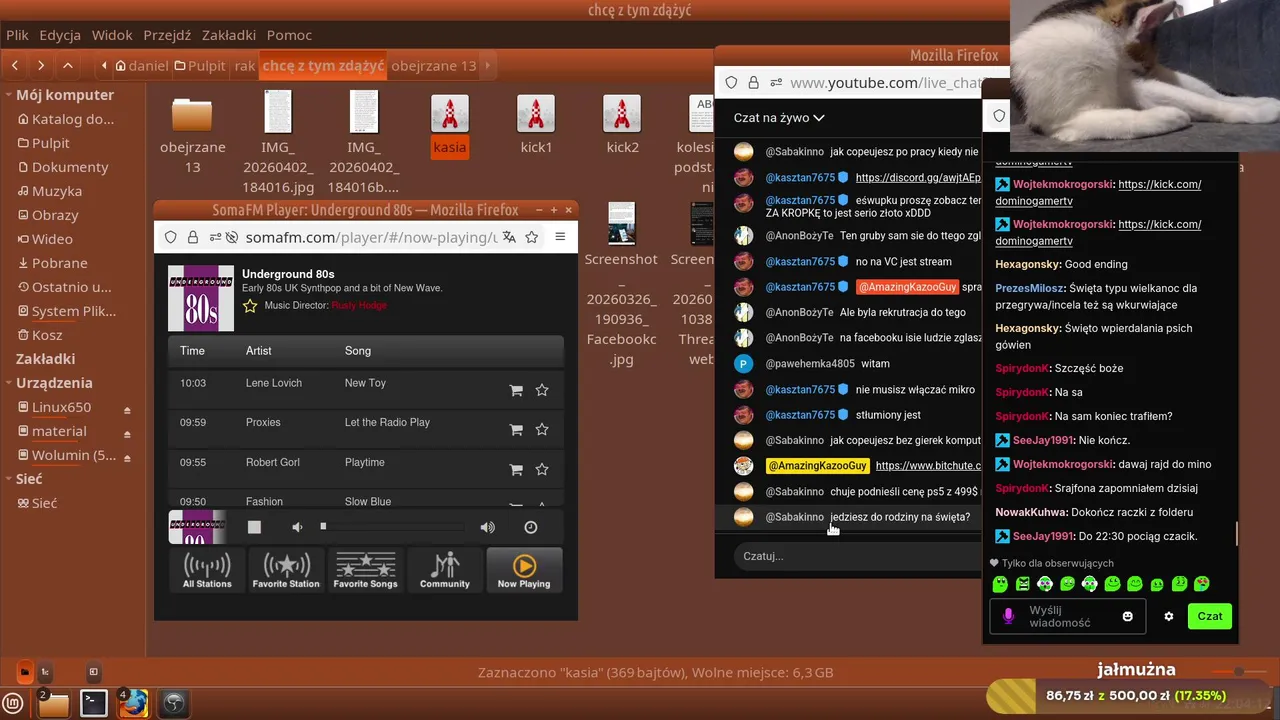Select Dokumenty in the sidebar

(x=69, y=167)
